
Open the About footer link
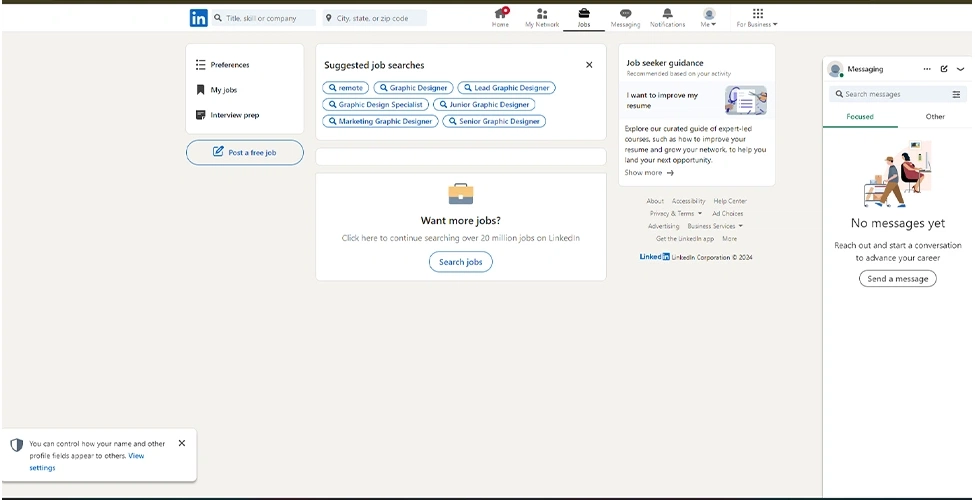[655, 201]
